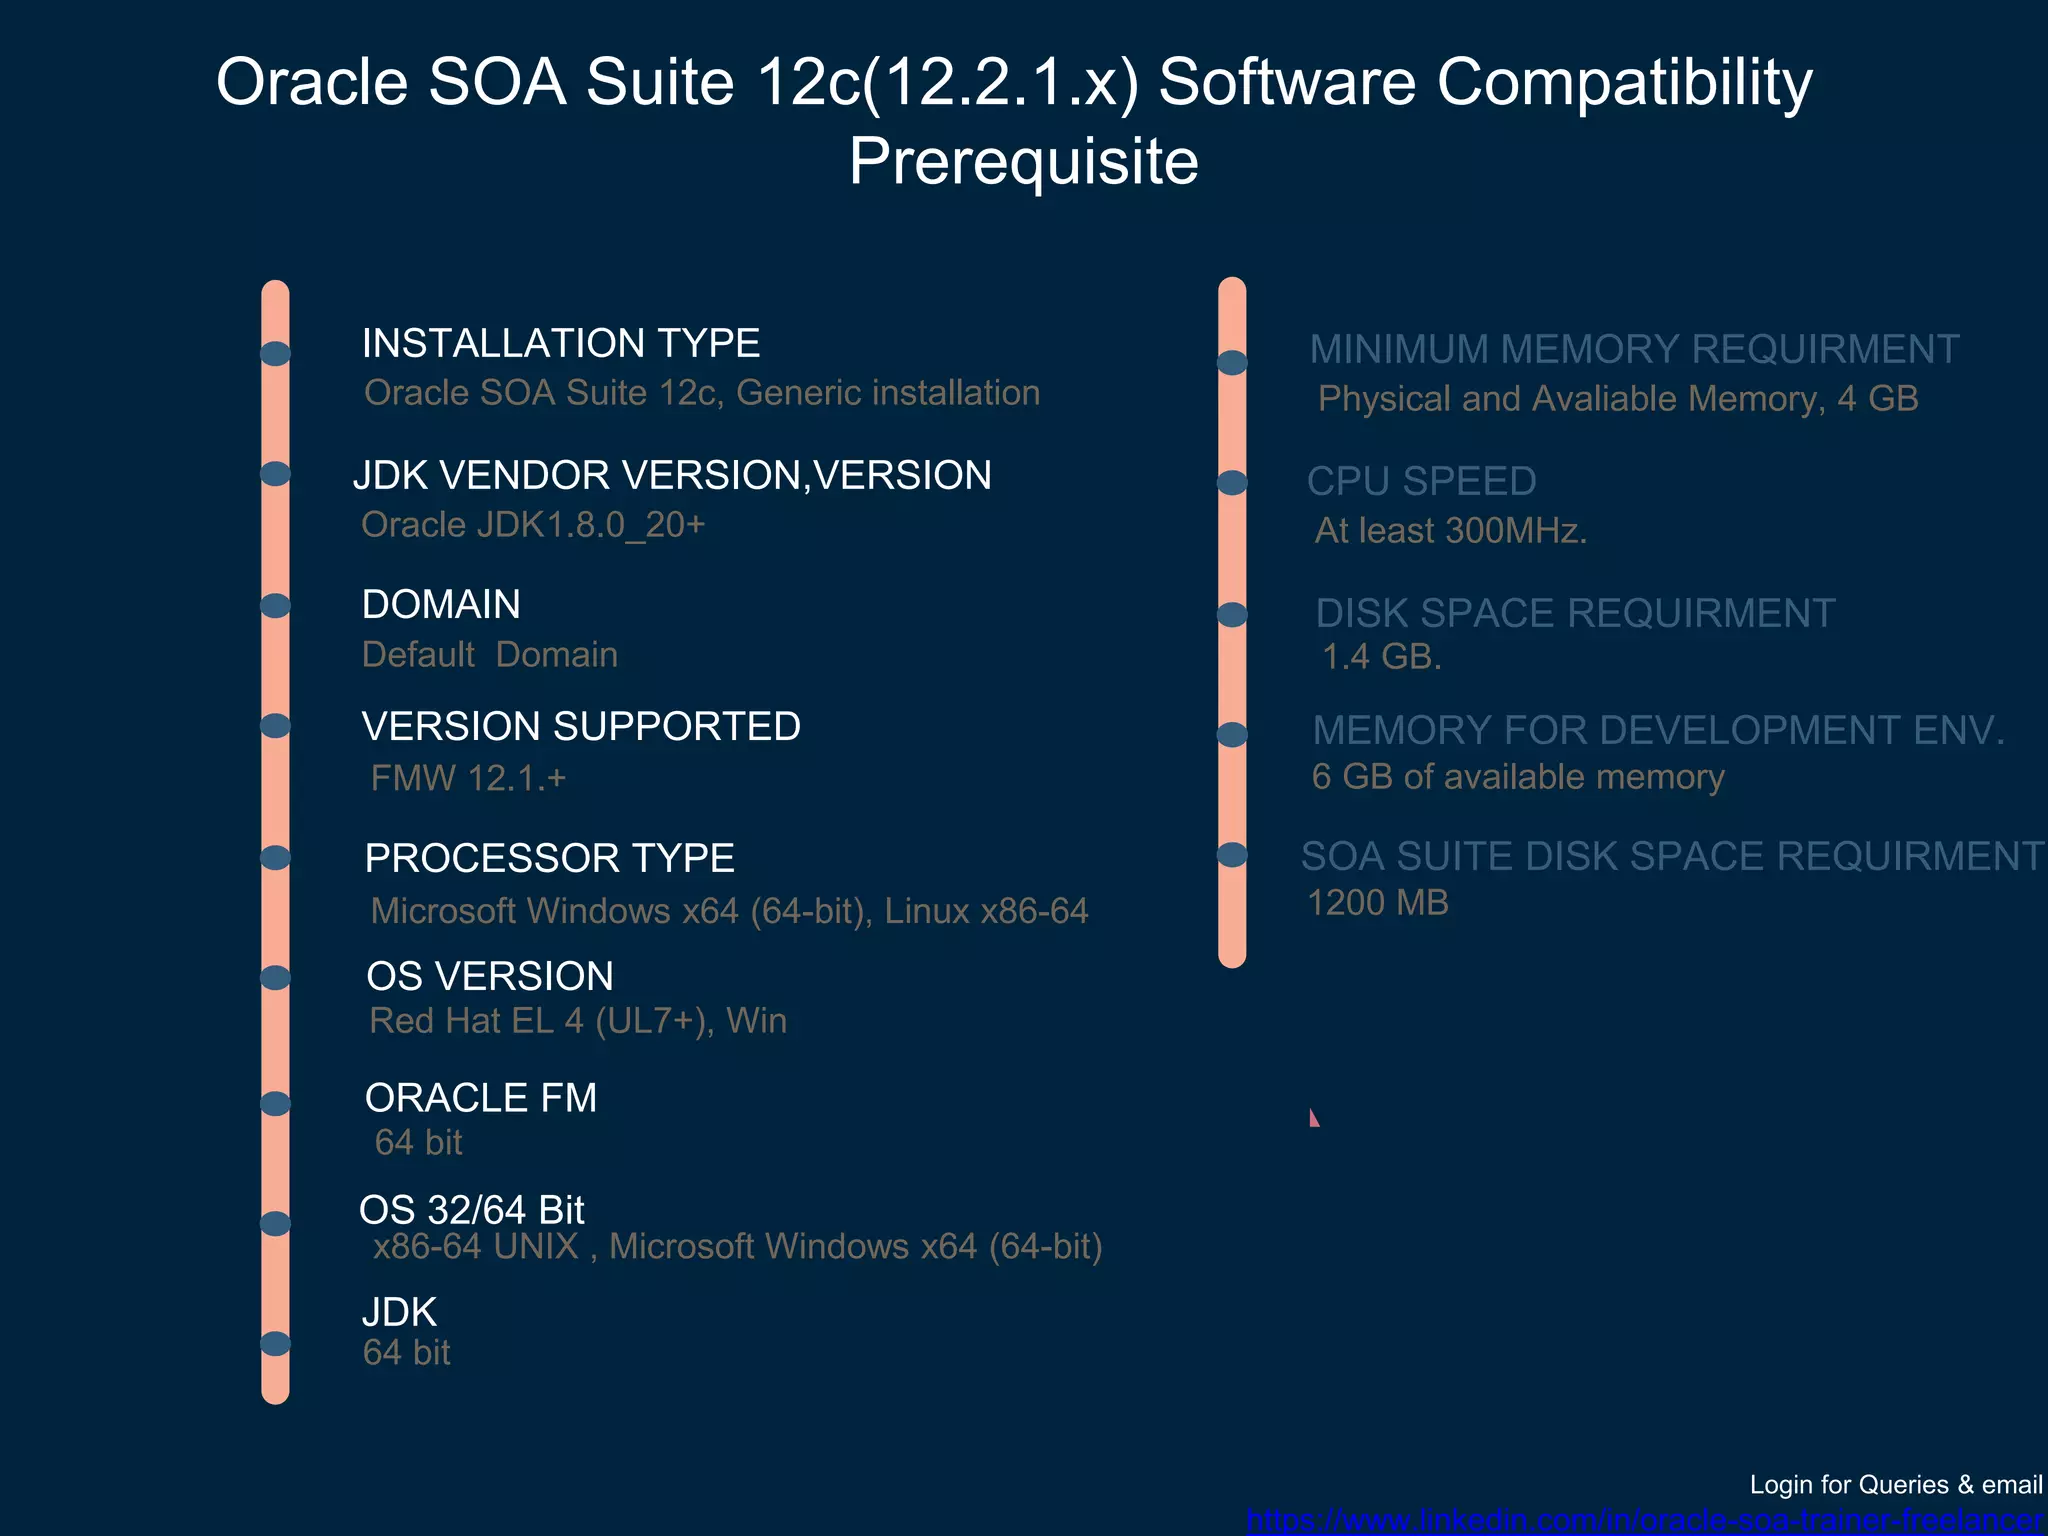
Task: Select the 'DOMAIN' heading
Action: click(441, 604)
